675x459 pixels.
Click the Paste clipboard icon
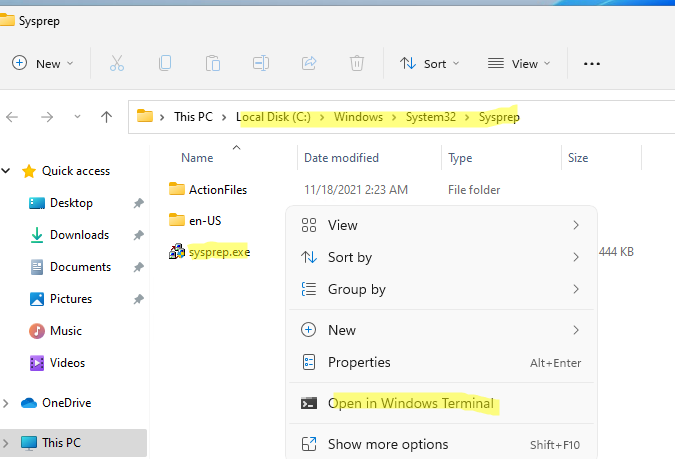coord(213,63)
